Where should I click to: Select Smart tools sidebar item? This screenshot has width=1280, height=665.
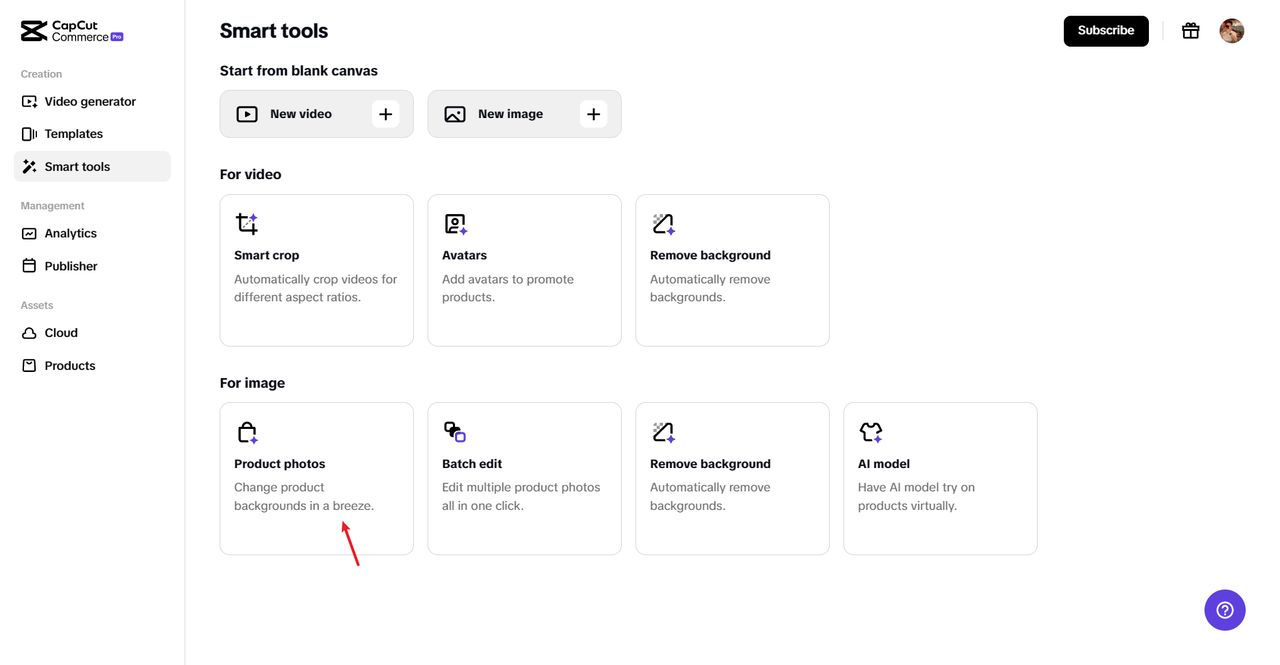[77, 167]
